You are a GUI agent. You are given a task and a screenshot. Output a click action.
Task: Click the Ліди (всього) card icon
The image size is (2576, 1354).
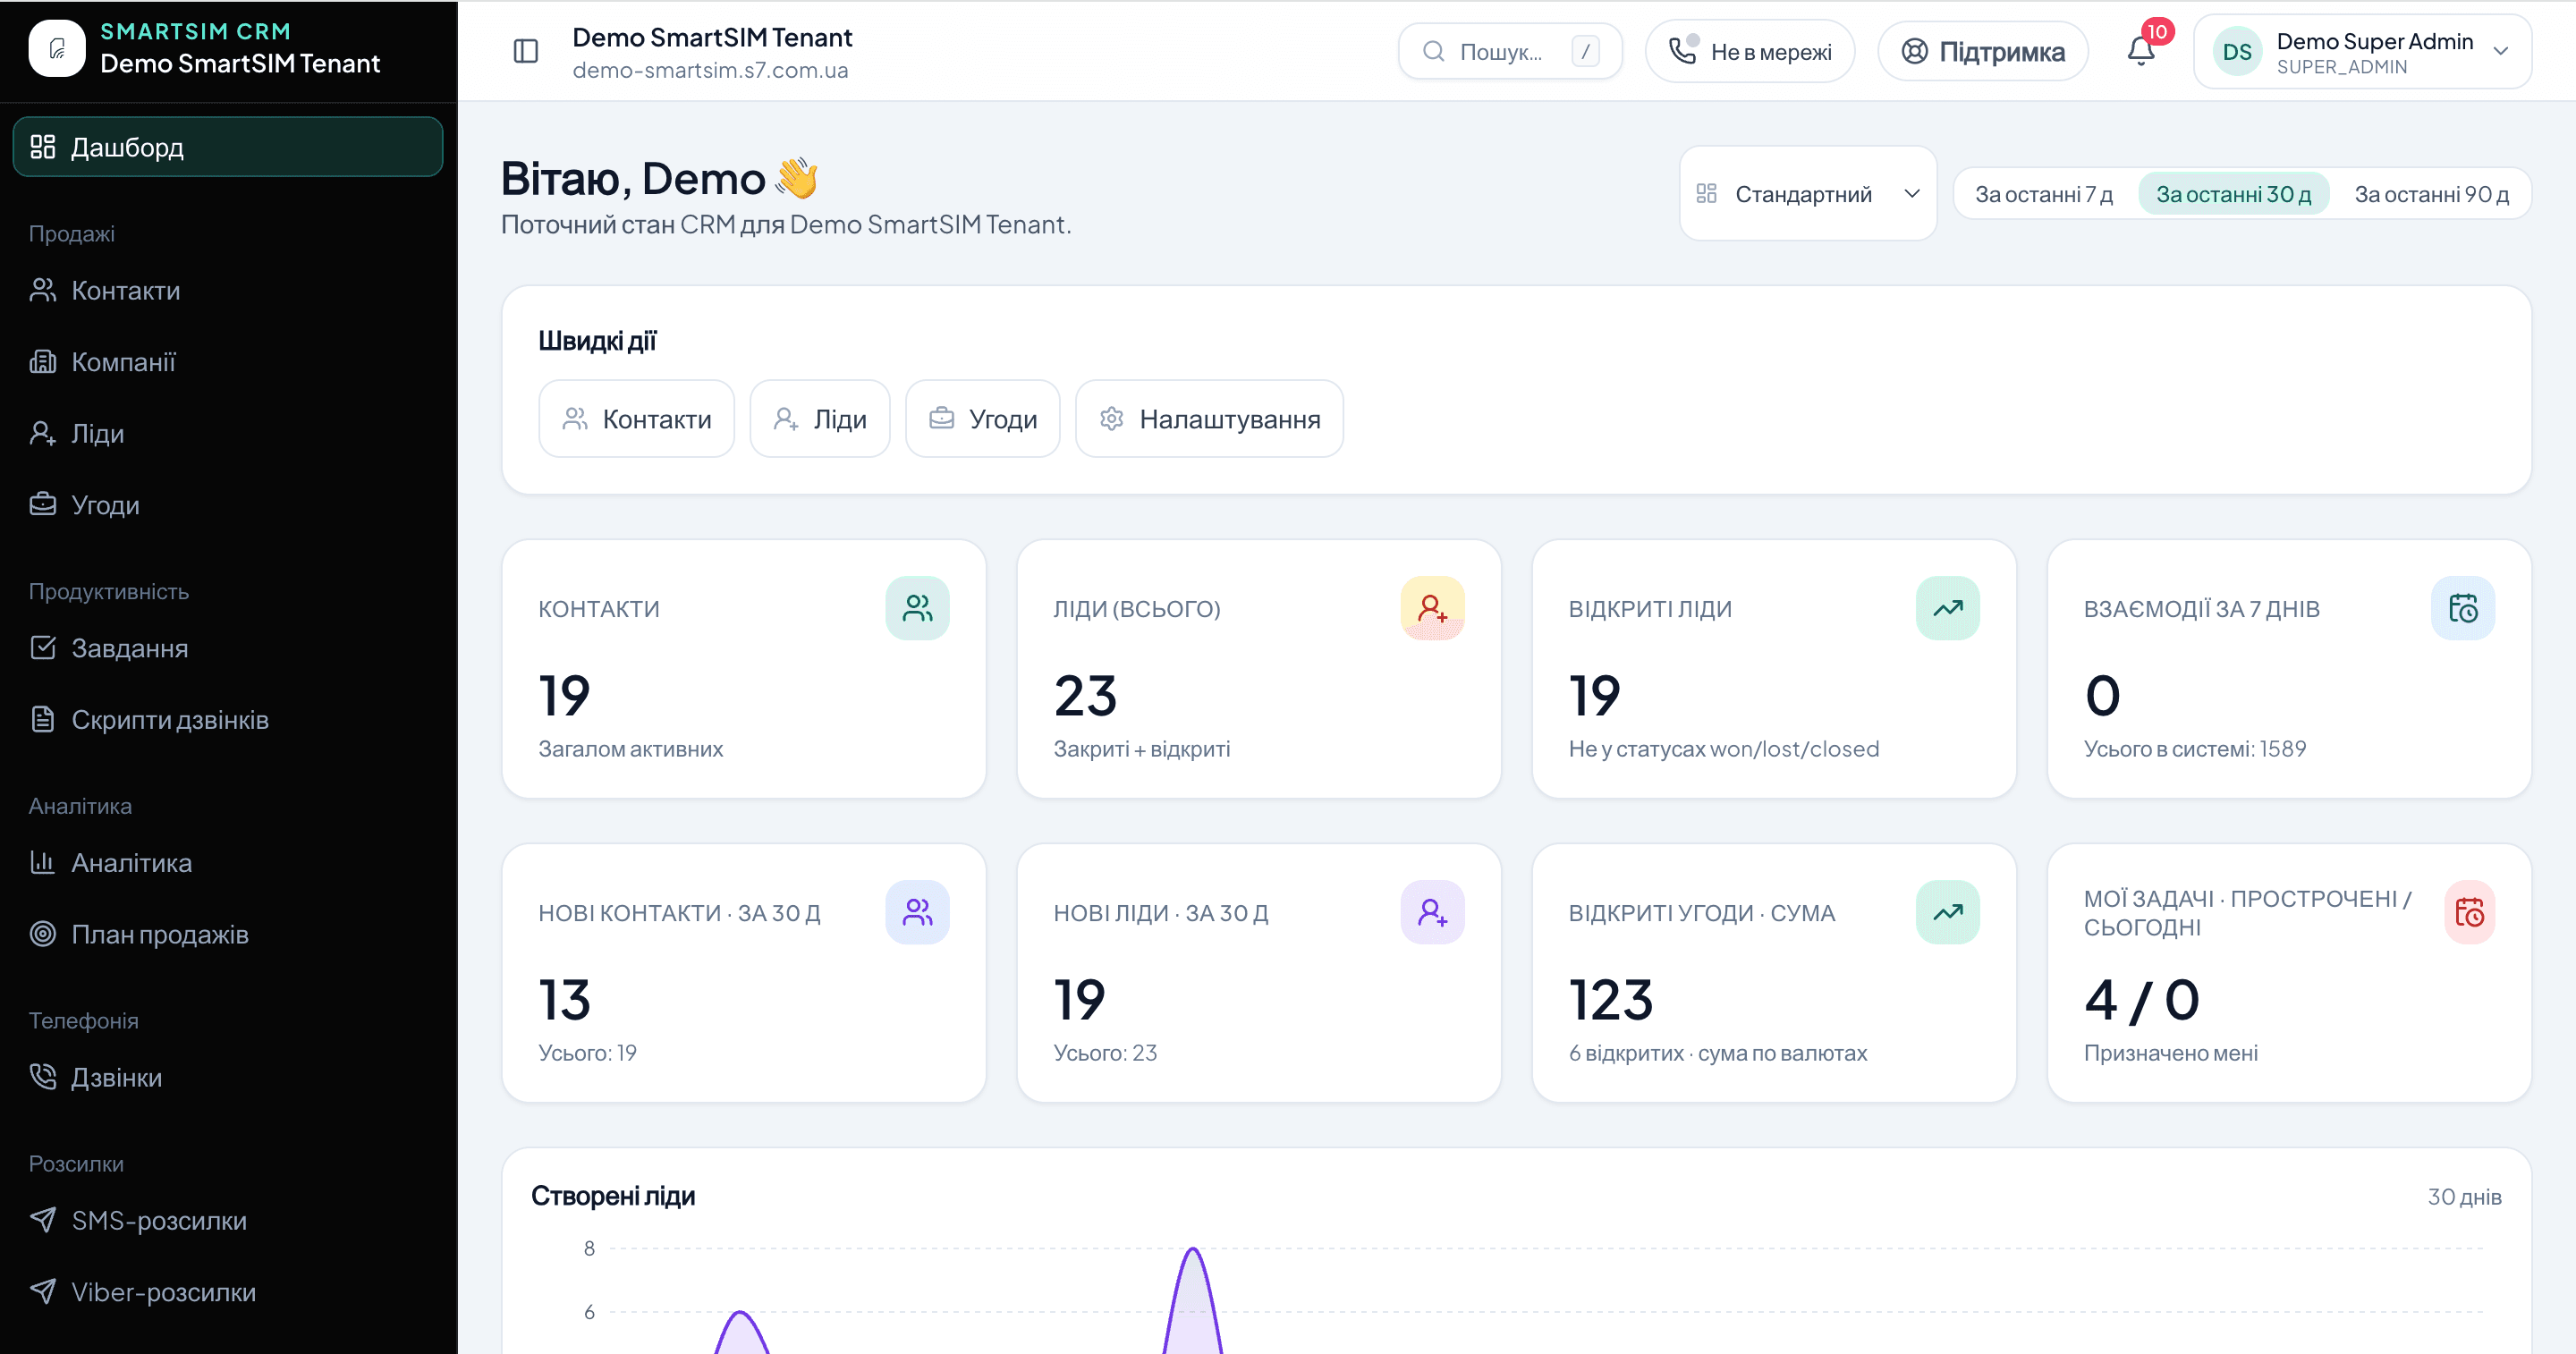point(1432,608)
